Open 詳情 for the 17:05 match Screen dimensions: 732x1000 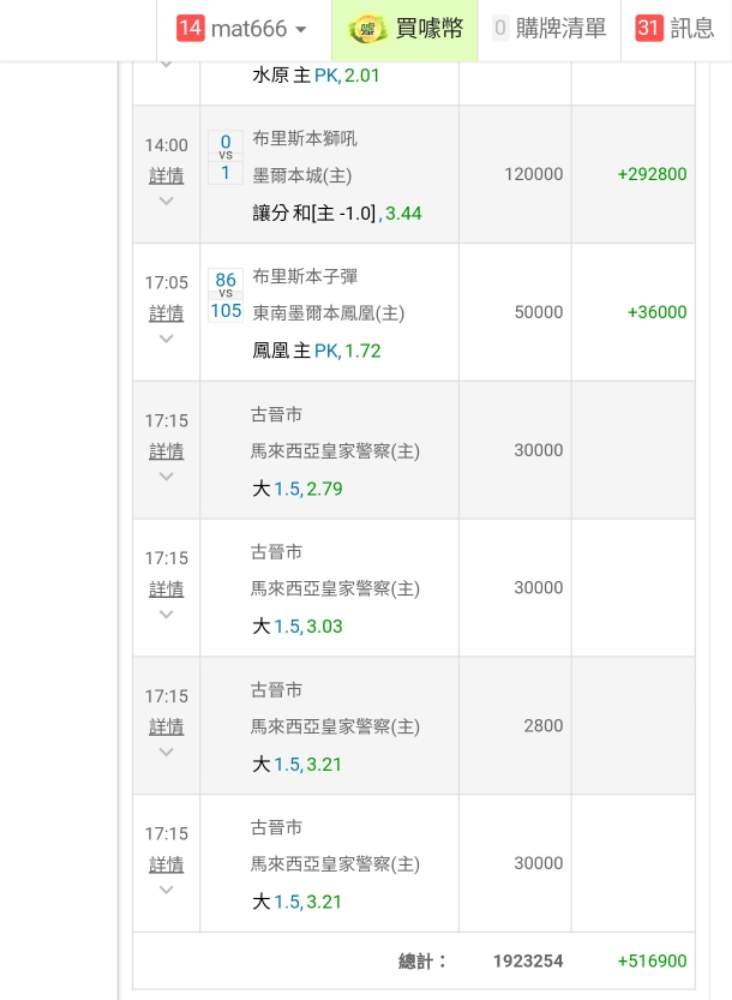tap(166, 314)
